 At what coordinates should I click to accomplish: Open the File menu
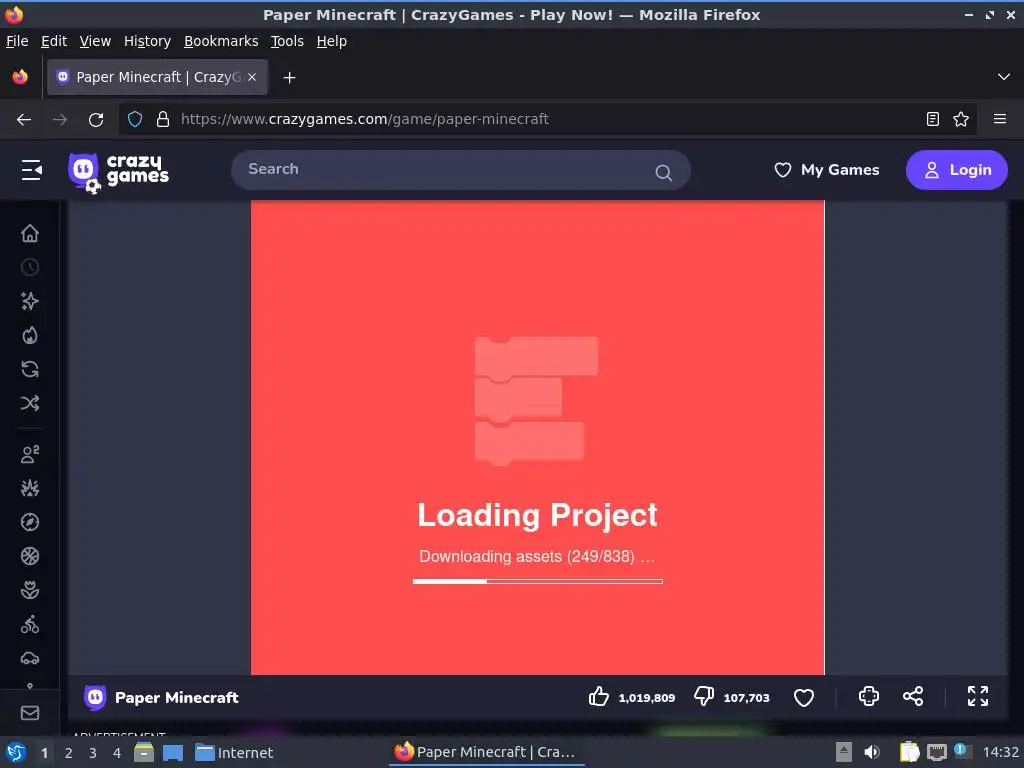(17, 41)
